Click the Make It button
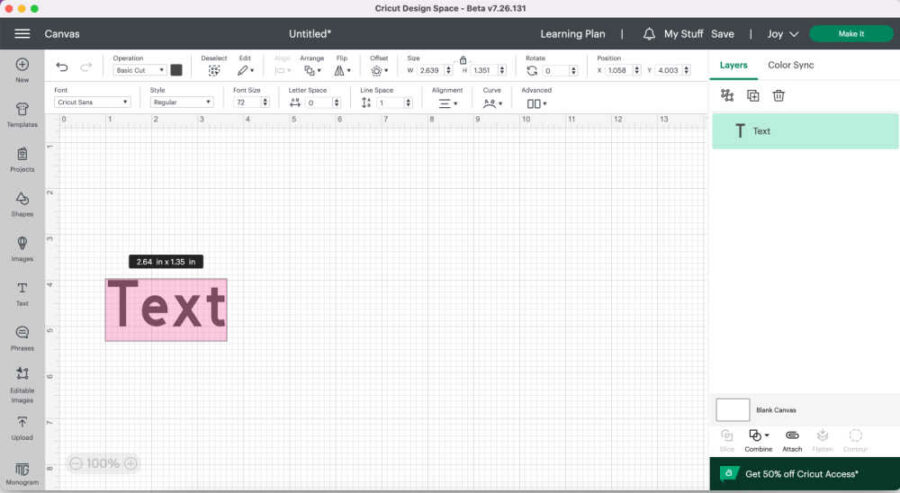The width and height of the screenshot is (900, 493). (x=851, y=34)
